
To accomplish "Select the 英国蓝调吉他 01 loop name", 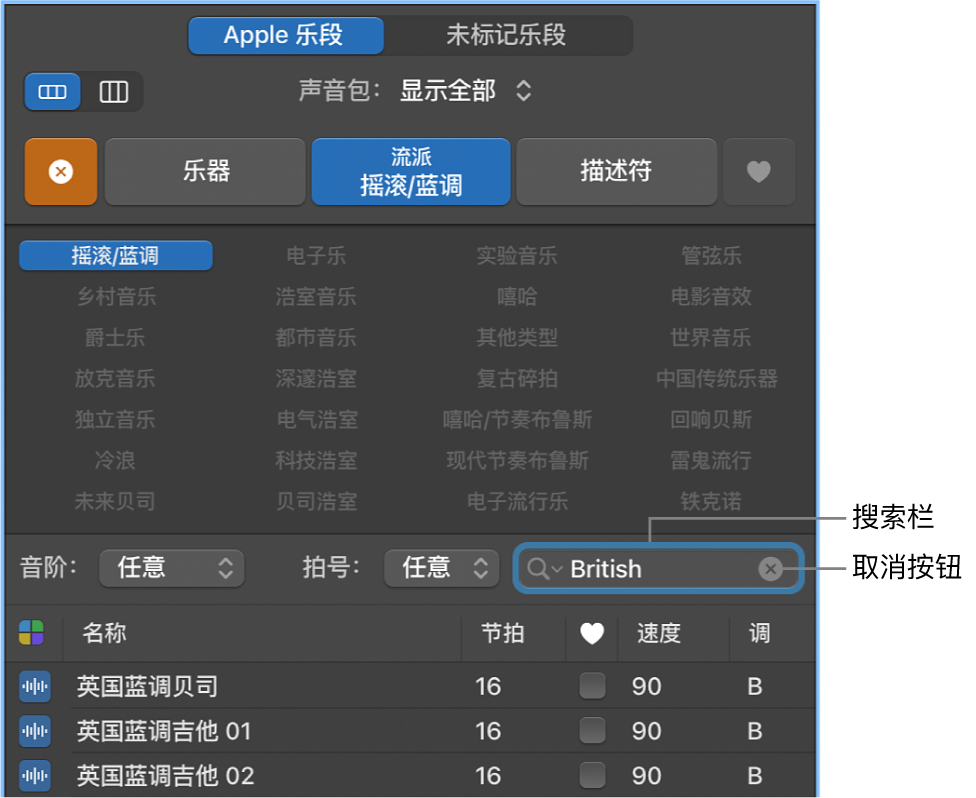I will point(164,731).
